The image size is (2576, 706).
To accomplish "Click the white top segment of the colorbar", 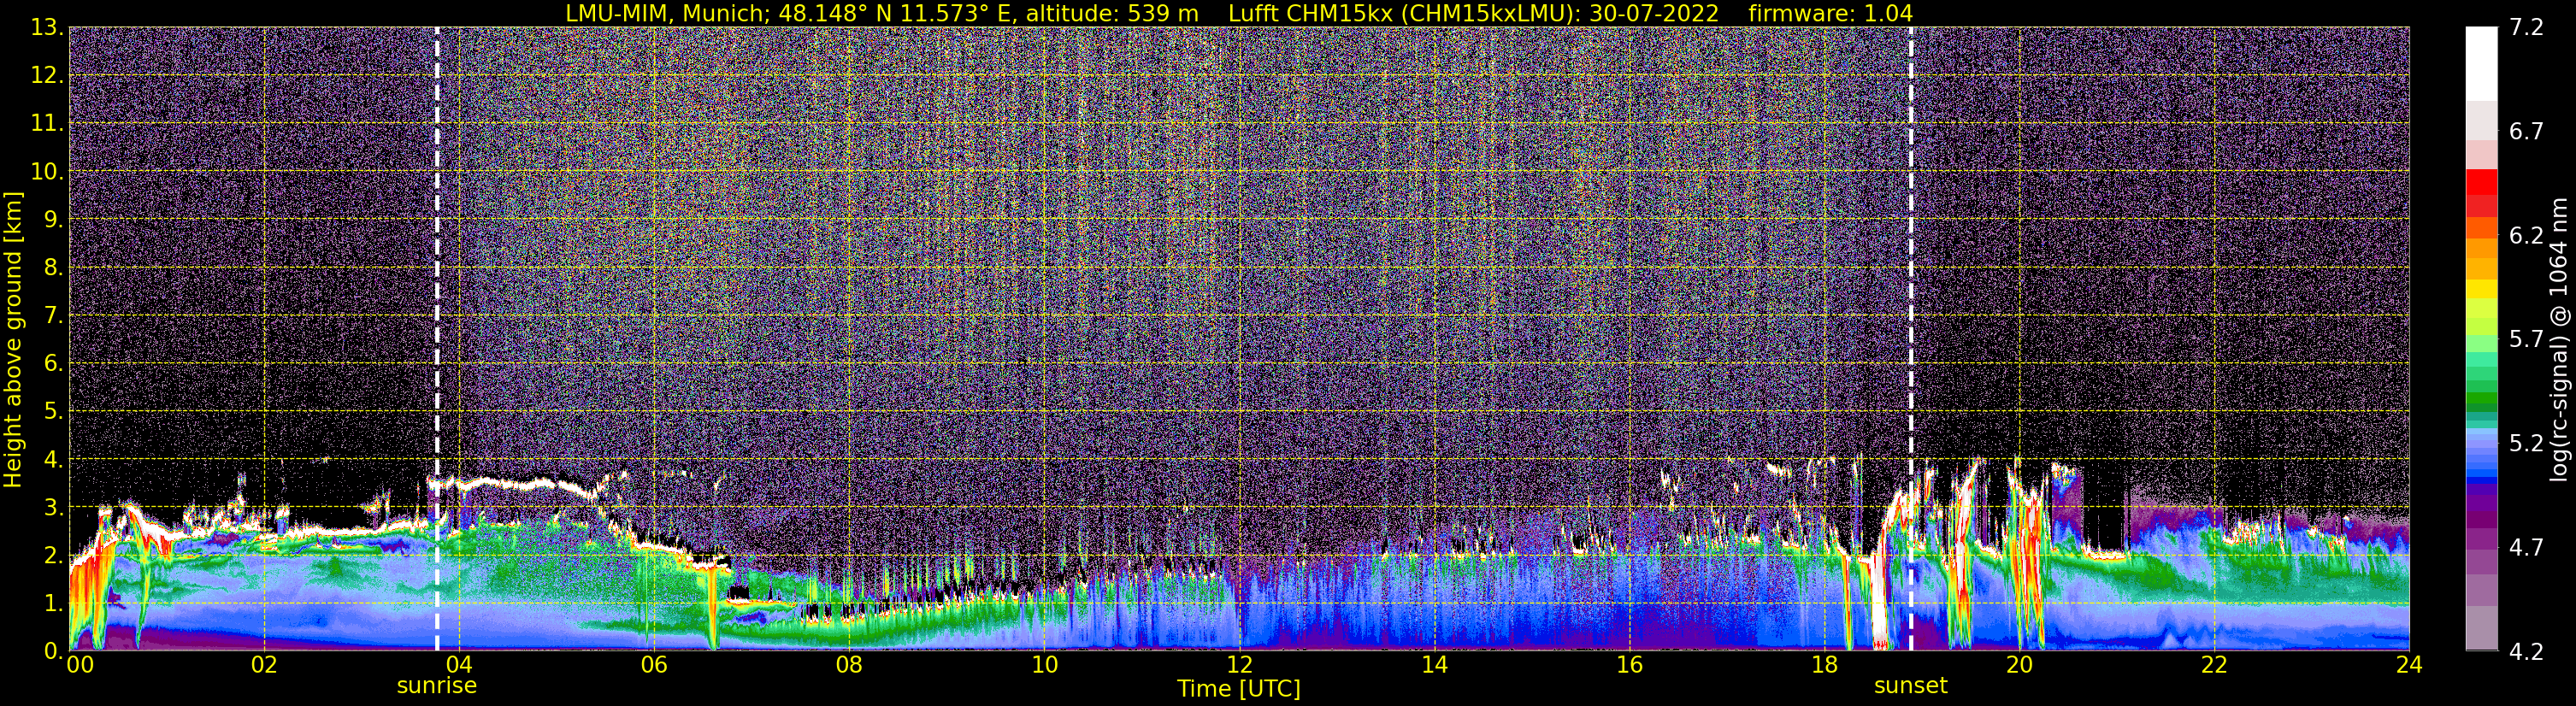I will (2481, 63).
